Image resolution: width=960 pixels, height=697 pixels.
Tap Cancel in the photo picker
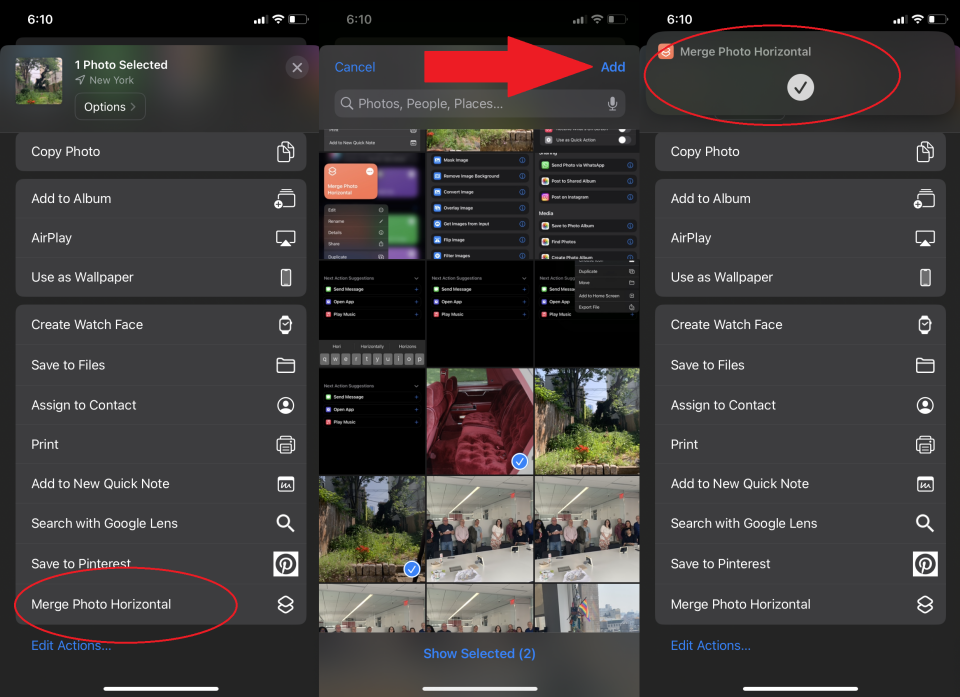tap(355, 67)
